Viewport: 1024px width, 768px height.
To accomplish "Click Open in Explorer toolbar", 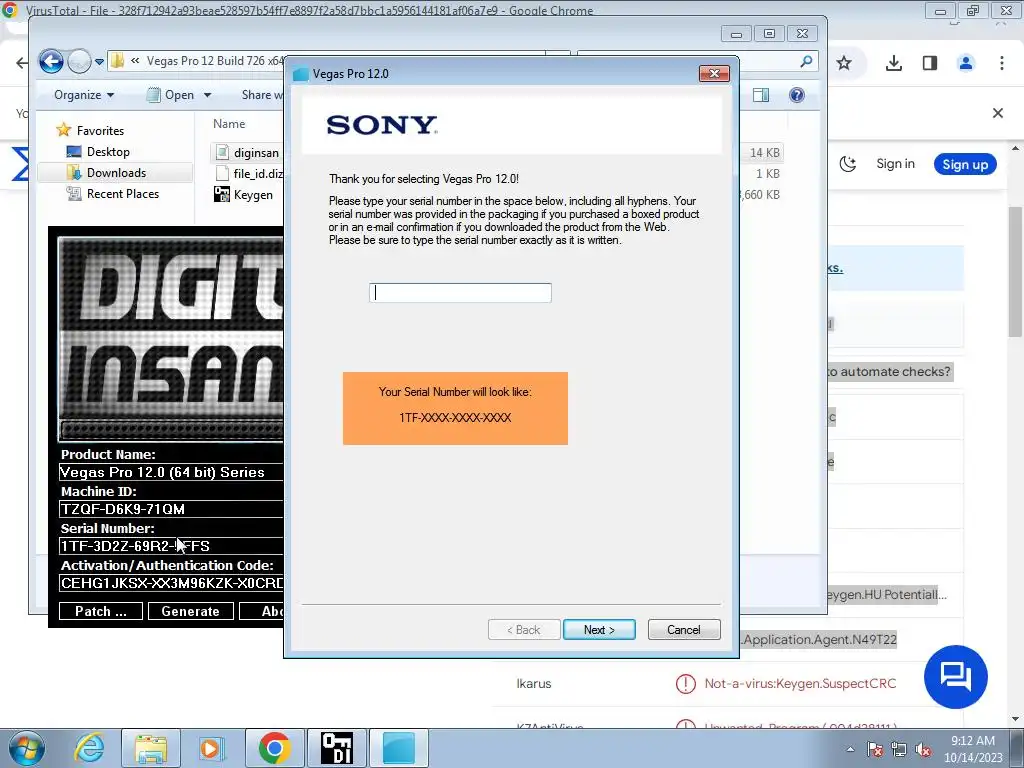I will click(x=171, y=95).
